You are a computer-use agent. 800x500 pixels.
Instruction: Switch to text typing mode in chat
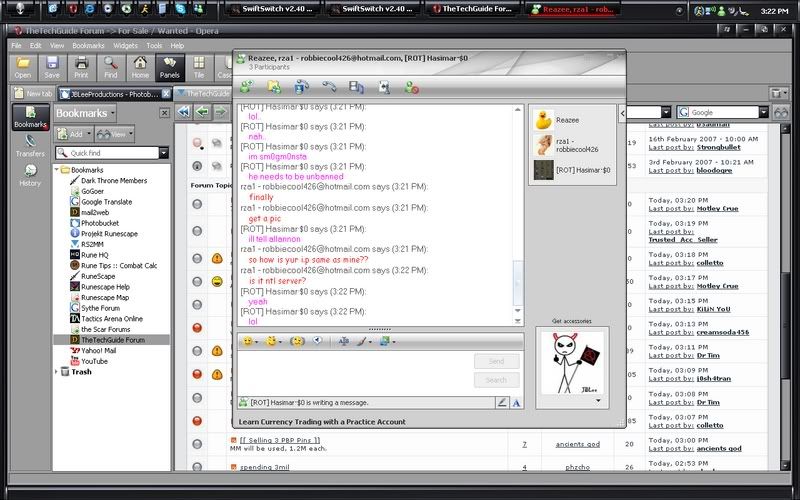517,402
